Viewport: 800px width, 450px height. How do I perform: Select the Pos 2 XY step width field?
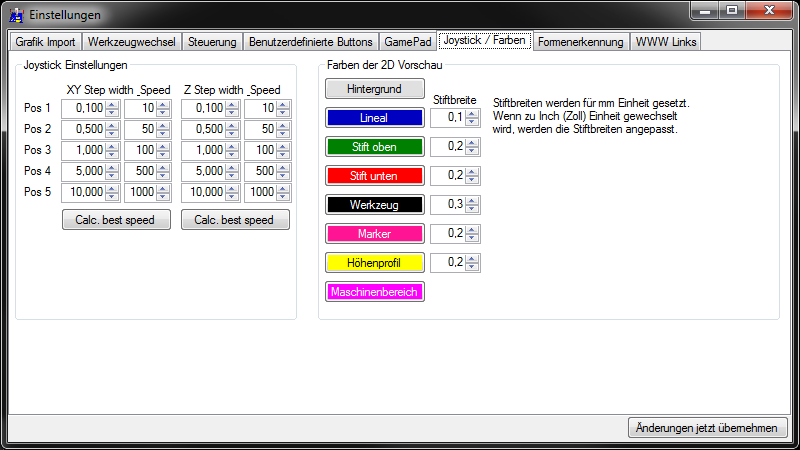coord(84,129)
